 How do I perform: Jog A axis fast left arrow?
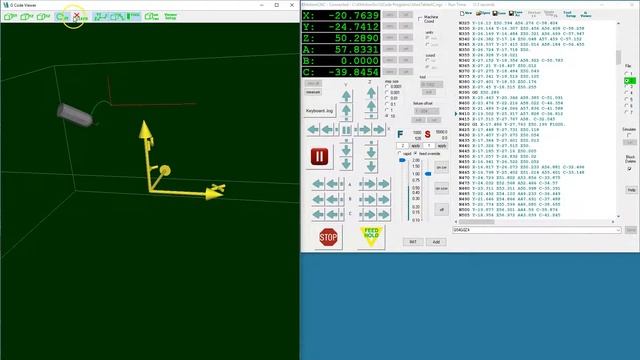(x=318, y=184)
